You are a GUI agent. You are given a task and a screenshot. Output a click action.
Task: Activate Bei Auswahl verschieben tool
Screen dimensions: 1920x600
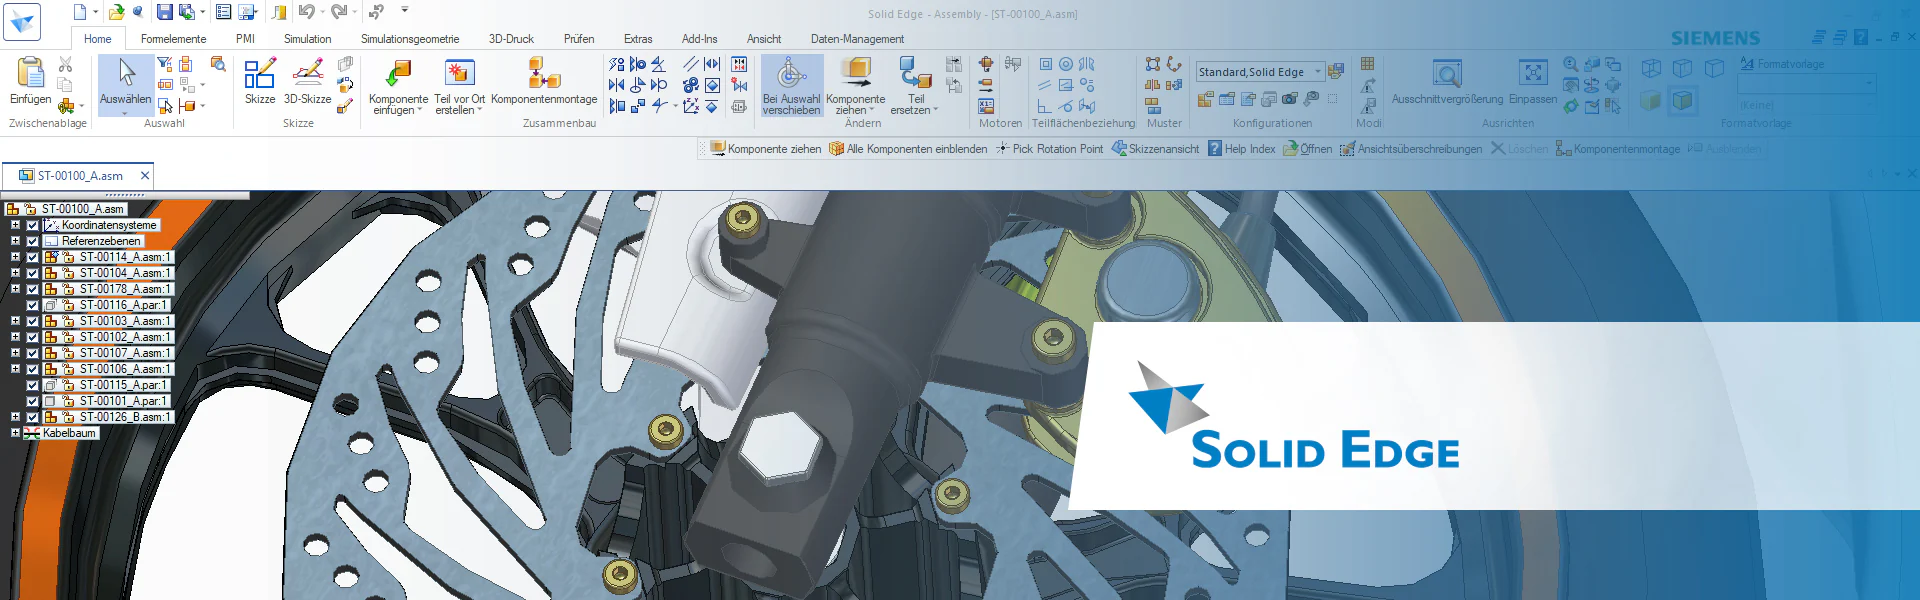click(x=791, y=74)
